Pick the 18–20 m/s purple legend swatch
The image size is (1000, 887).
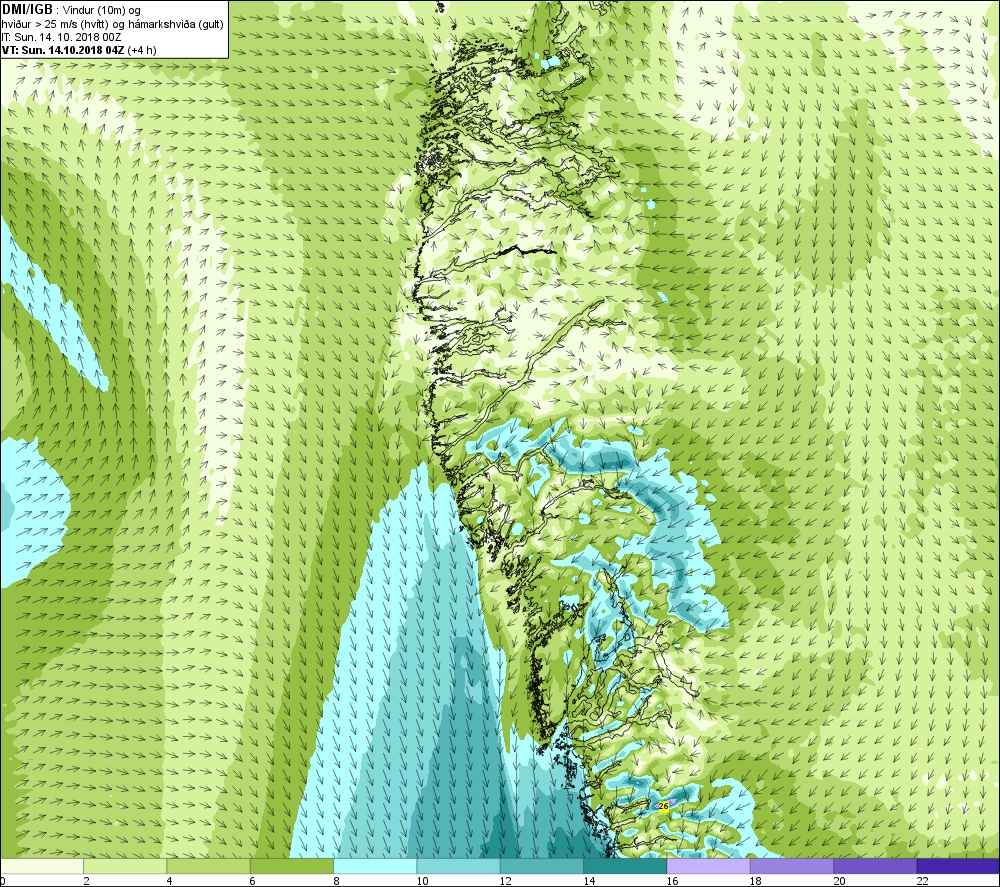pyautogui.click(x=791, y=866)
